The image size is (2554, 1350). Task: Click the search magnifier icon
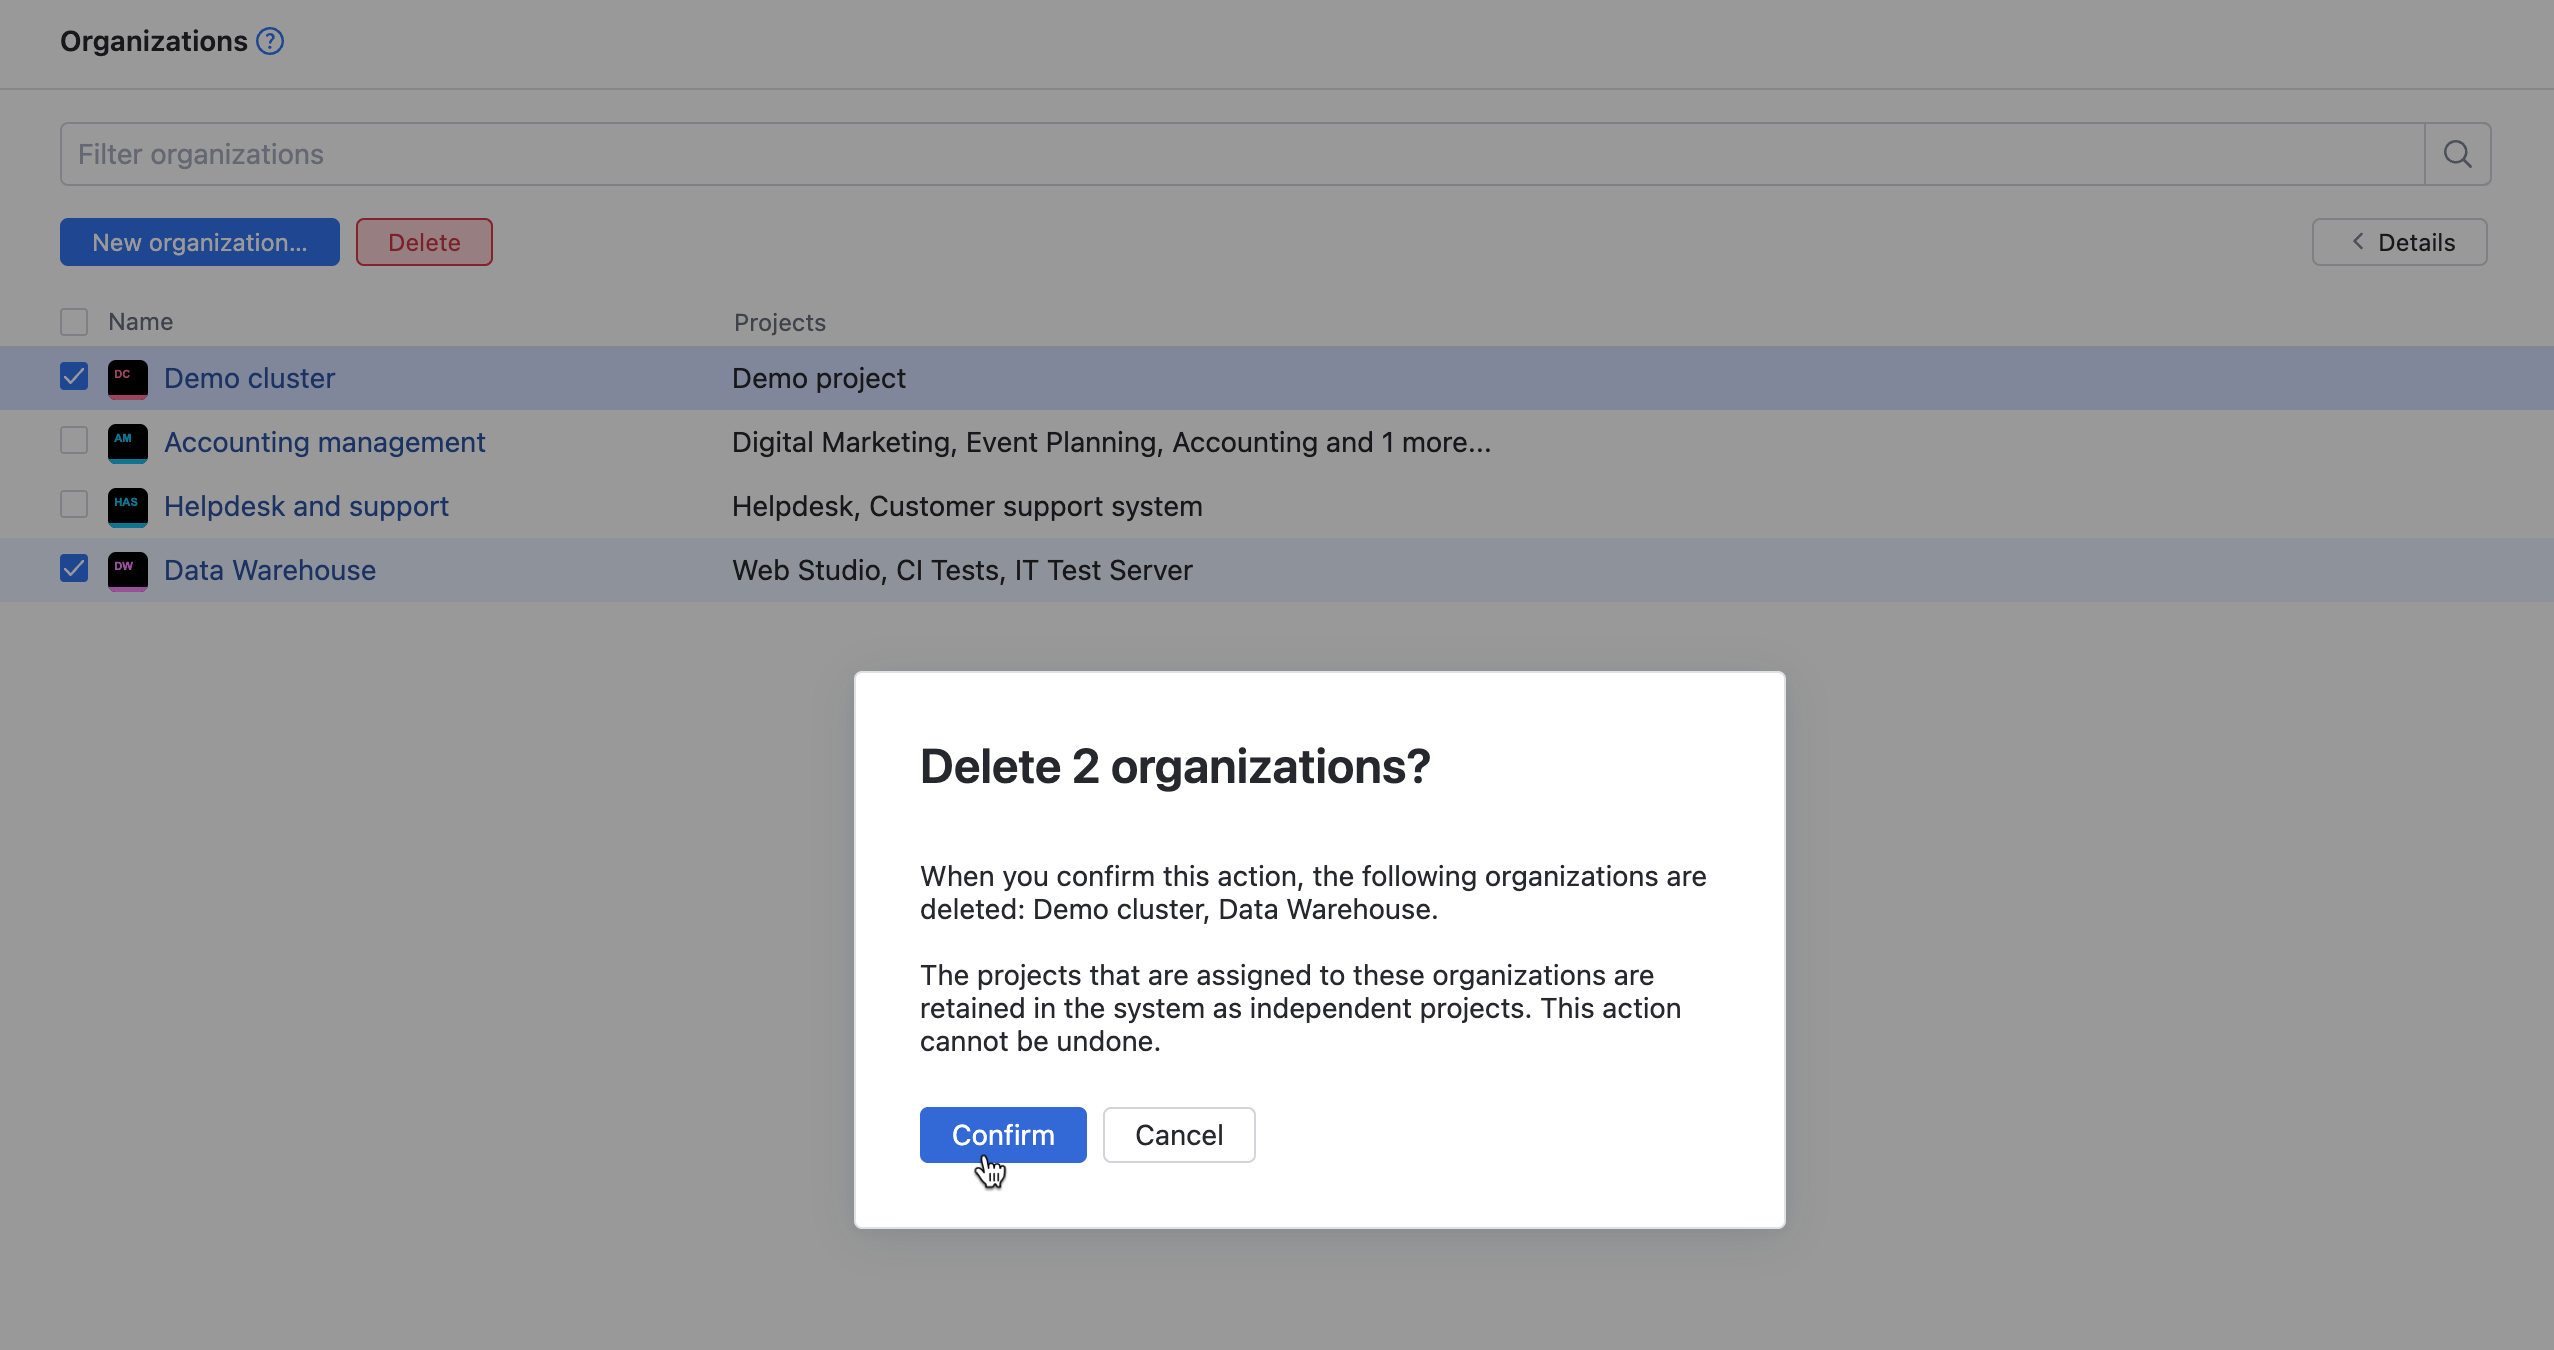point(2457,154)
